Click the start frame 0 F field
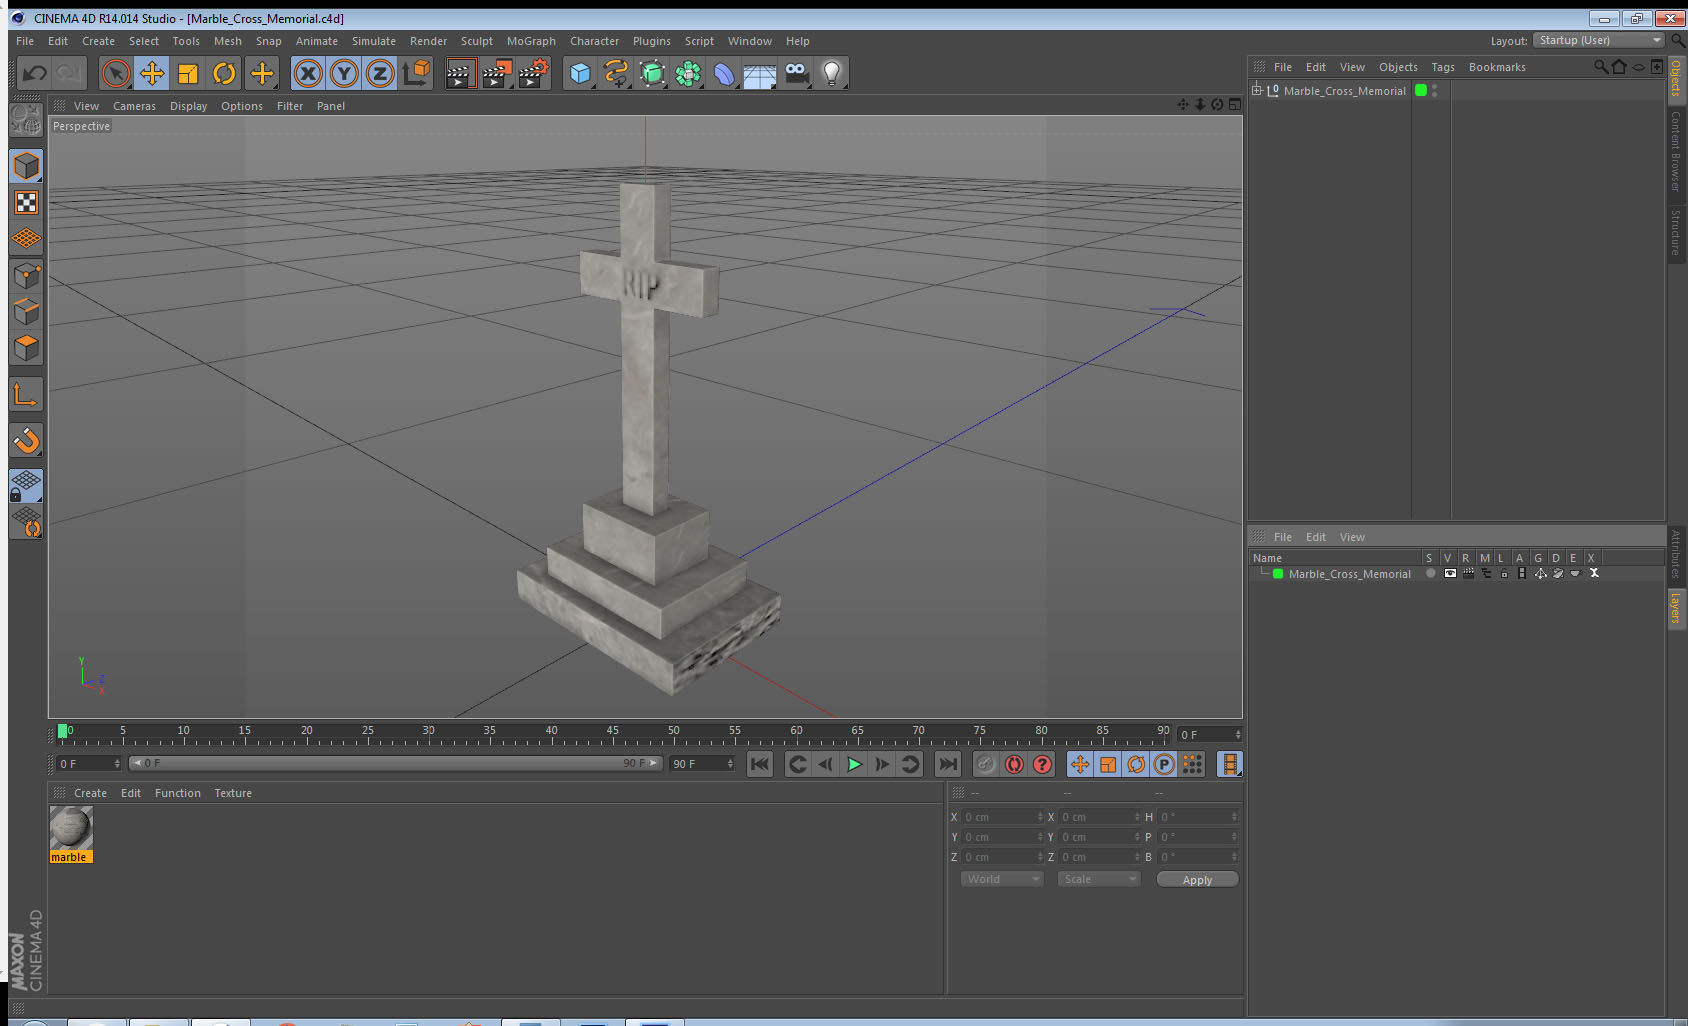Screen dimensions: 1688x1026 click(89, 763)
